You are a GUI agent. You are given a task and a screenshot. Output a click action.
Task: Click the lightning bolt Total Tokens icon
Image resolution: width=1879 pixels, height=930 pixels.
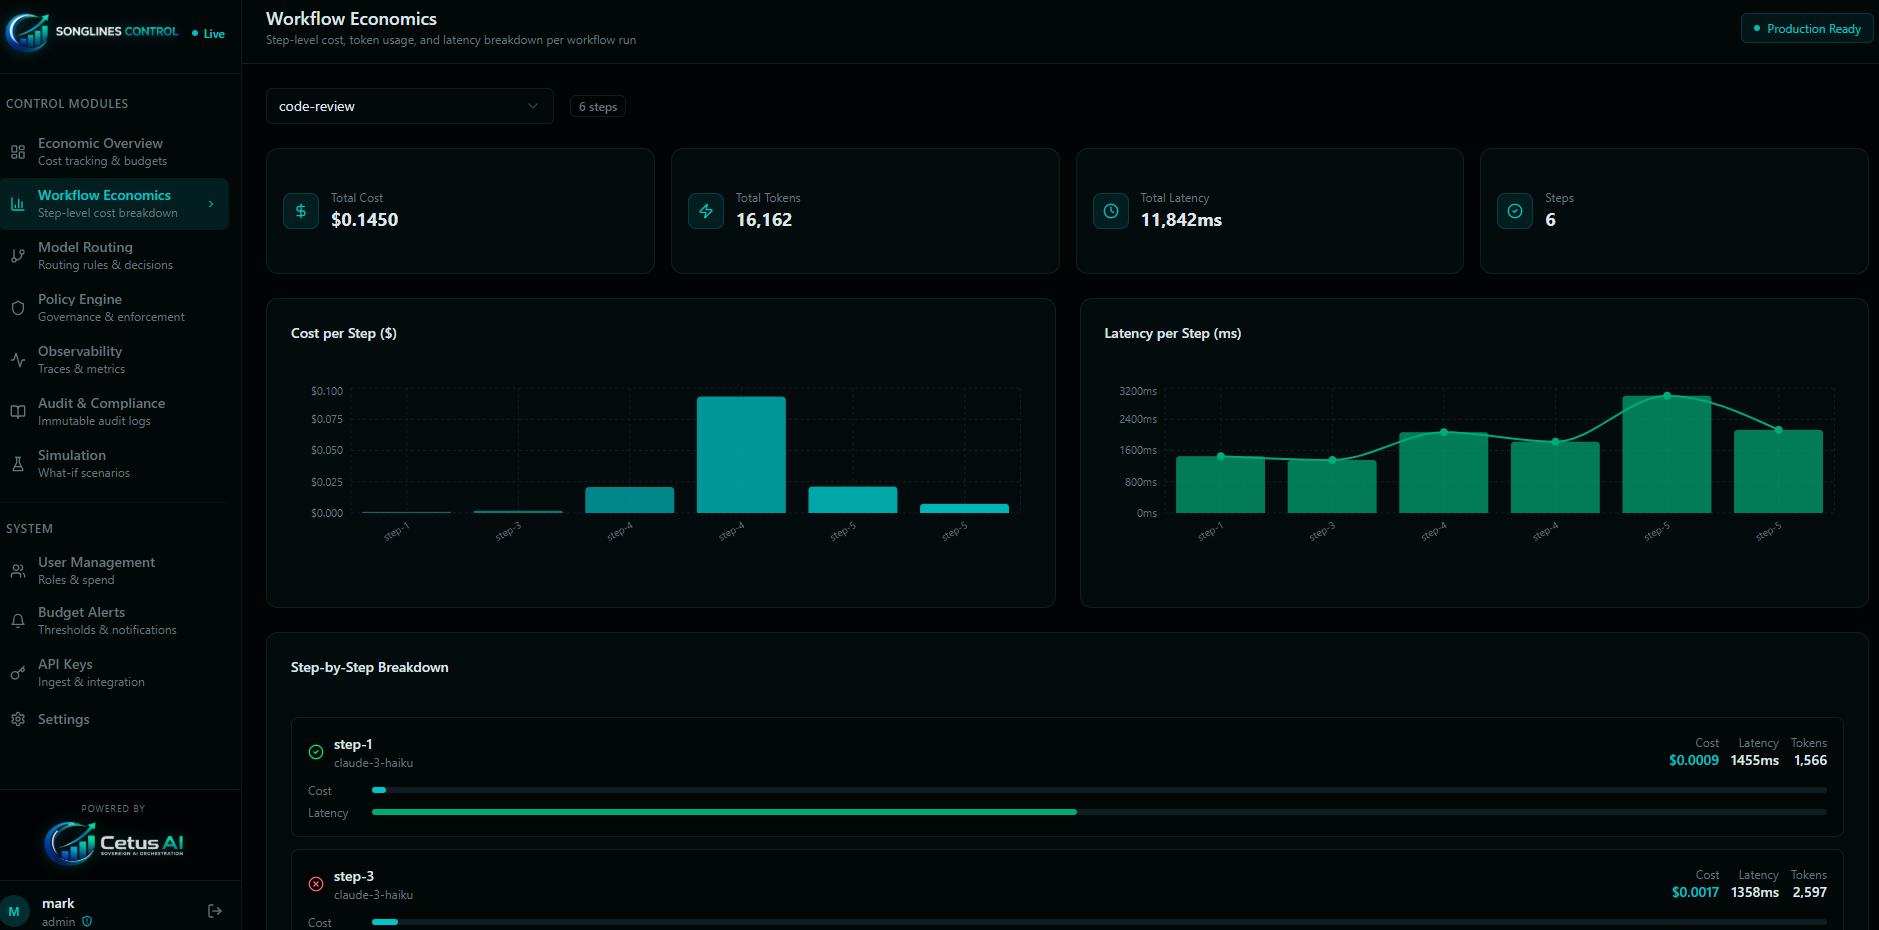click(x=706, y=211)
